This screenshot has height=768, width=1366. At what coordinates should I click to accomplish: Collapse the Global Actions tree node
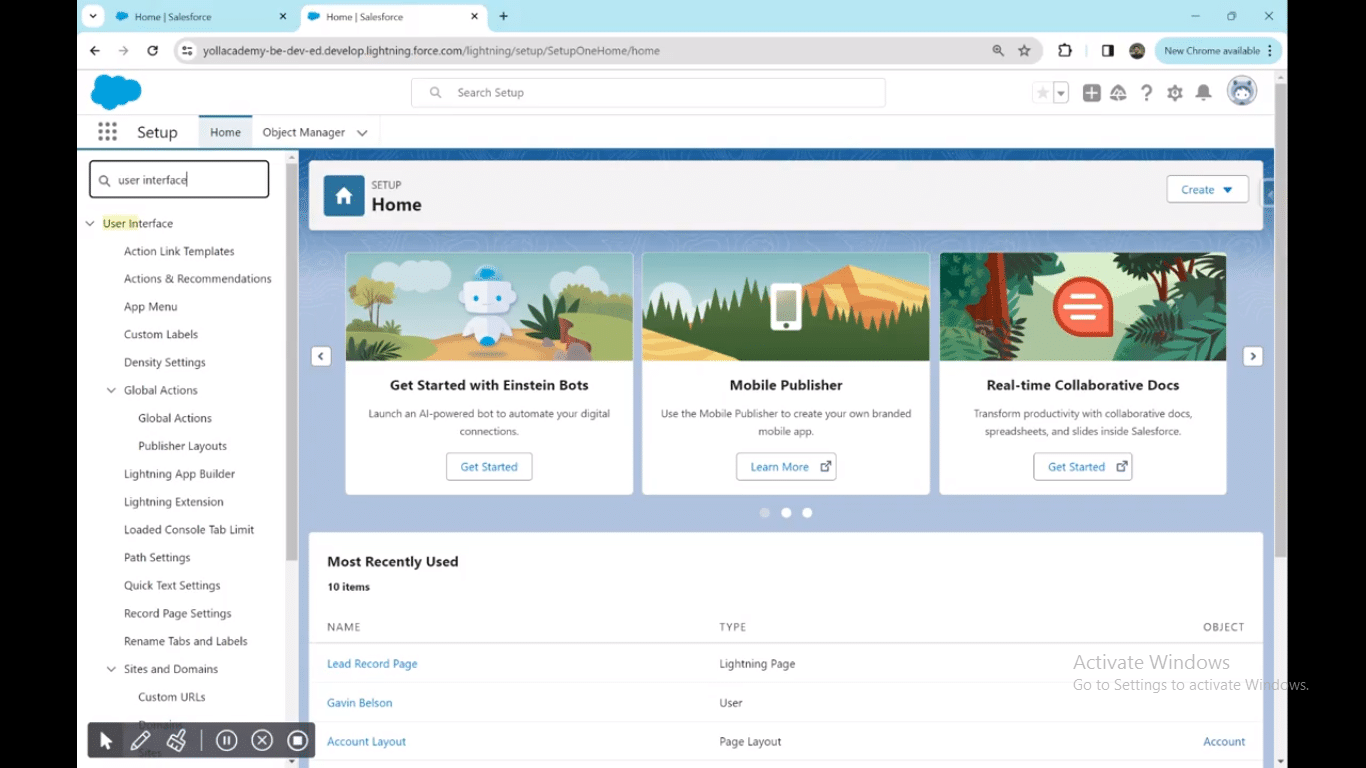(x=112, y=391)
